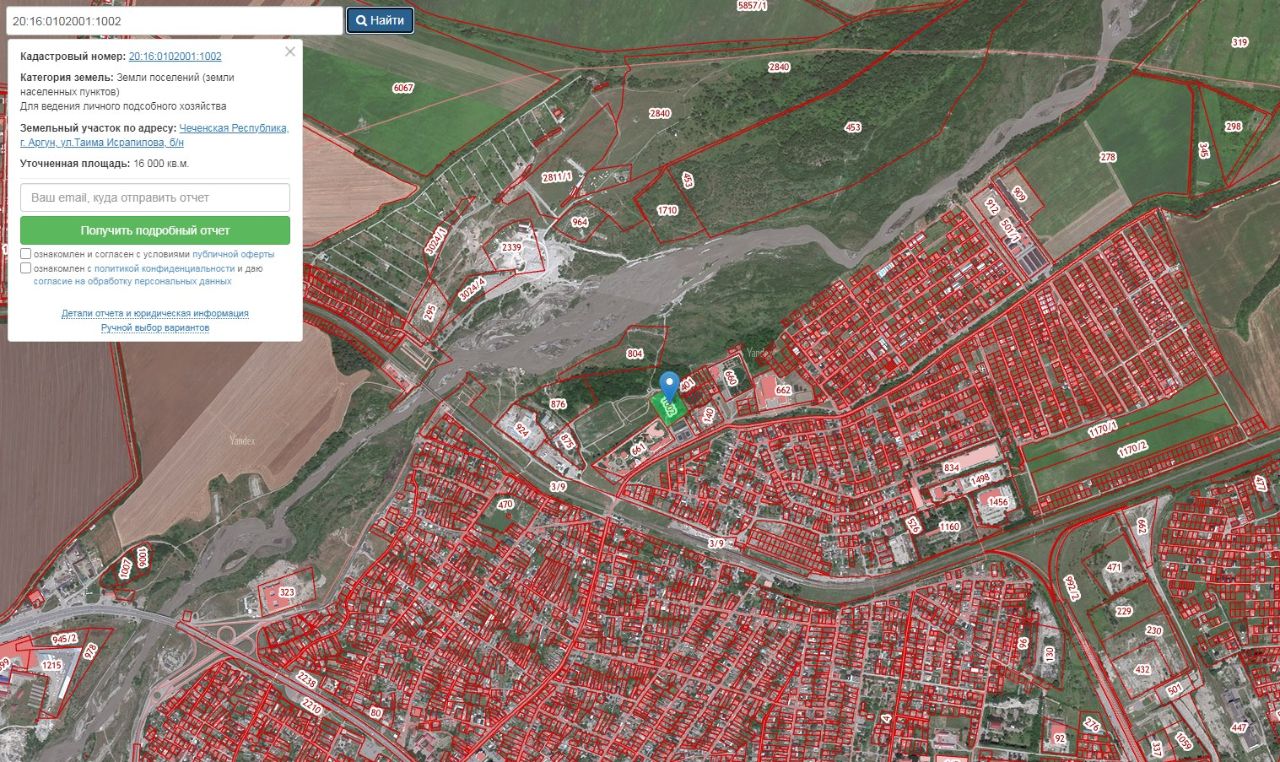Open the политикой конфиденциальности link
The width and height of the screenshot is (1280, 762).
pyautogui.click(x=165, y=268)
